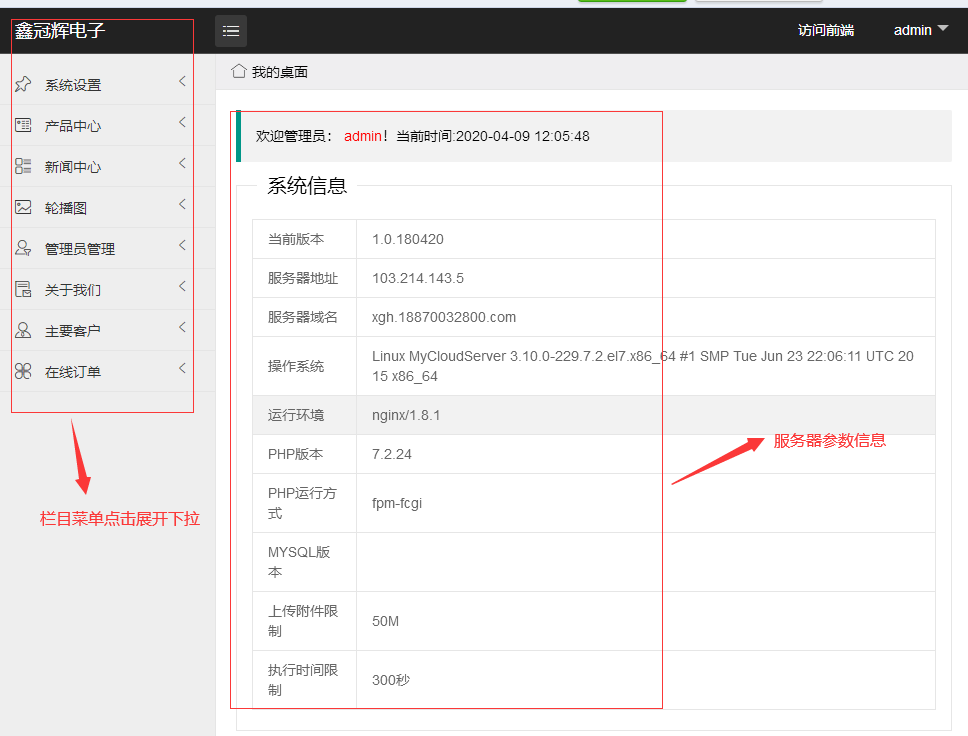968x736 pixels.
Task: Click the server domain xgh.18870032800.com value
Action: (444, 317)
